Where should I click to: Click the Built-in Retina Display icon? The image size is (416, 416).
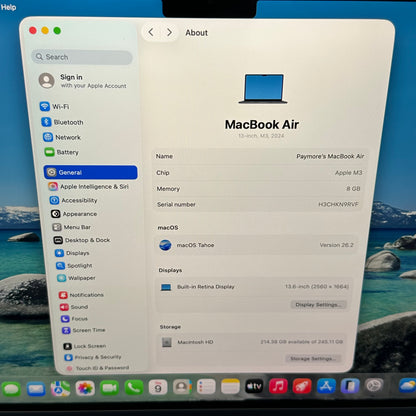pos(166,287)
